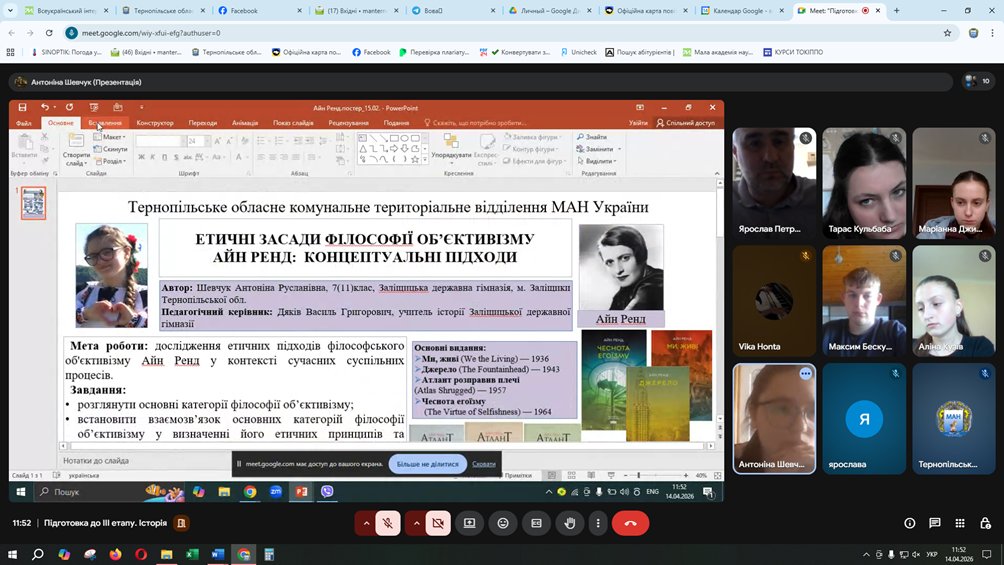This screenshot has width=1004, height=565.
Task: Switch to Календар Google browser tab
Action: pos(743,10)
